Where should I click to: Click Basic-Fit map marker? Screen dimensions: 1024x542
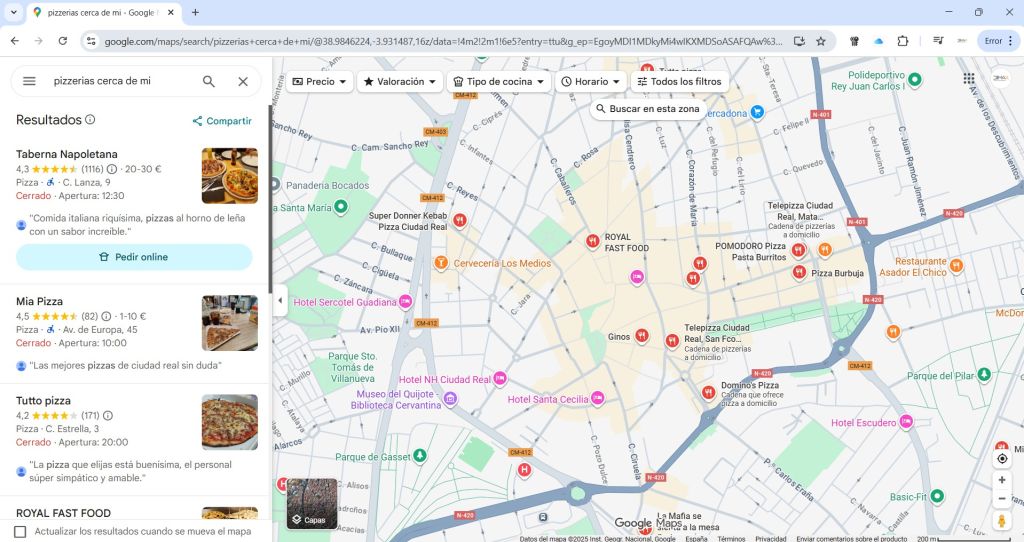[x=937, y=496]
